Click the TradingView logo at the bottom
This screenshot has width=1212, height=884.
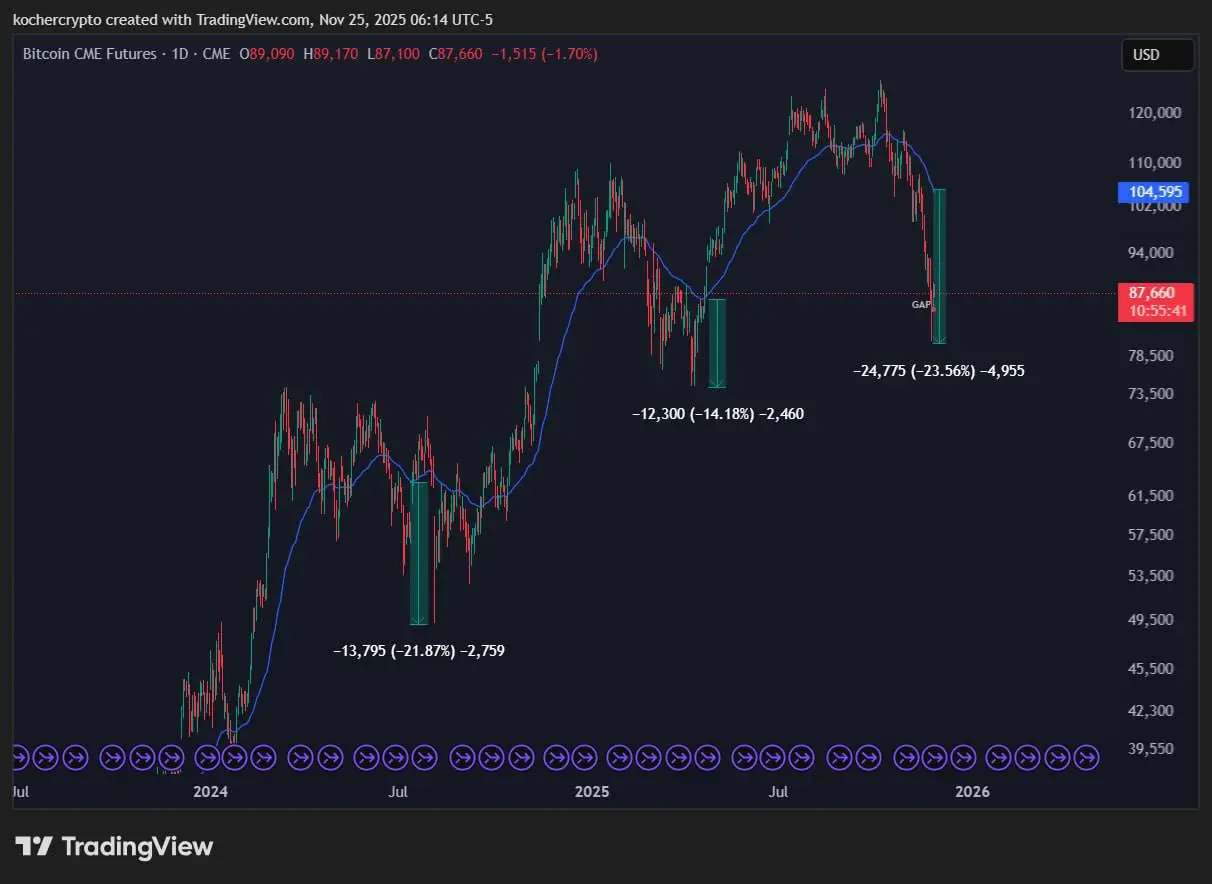tap(114, 847)
